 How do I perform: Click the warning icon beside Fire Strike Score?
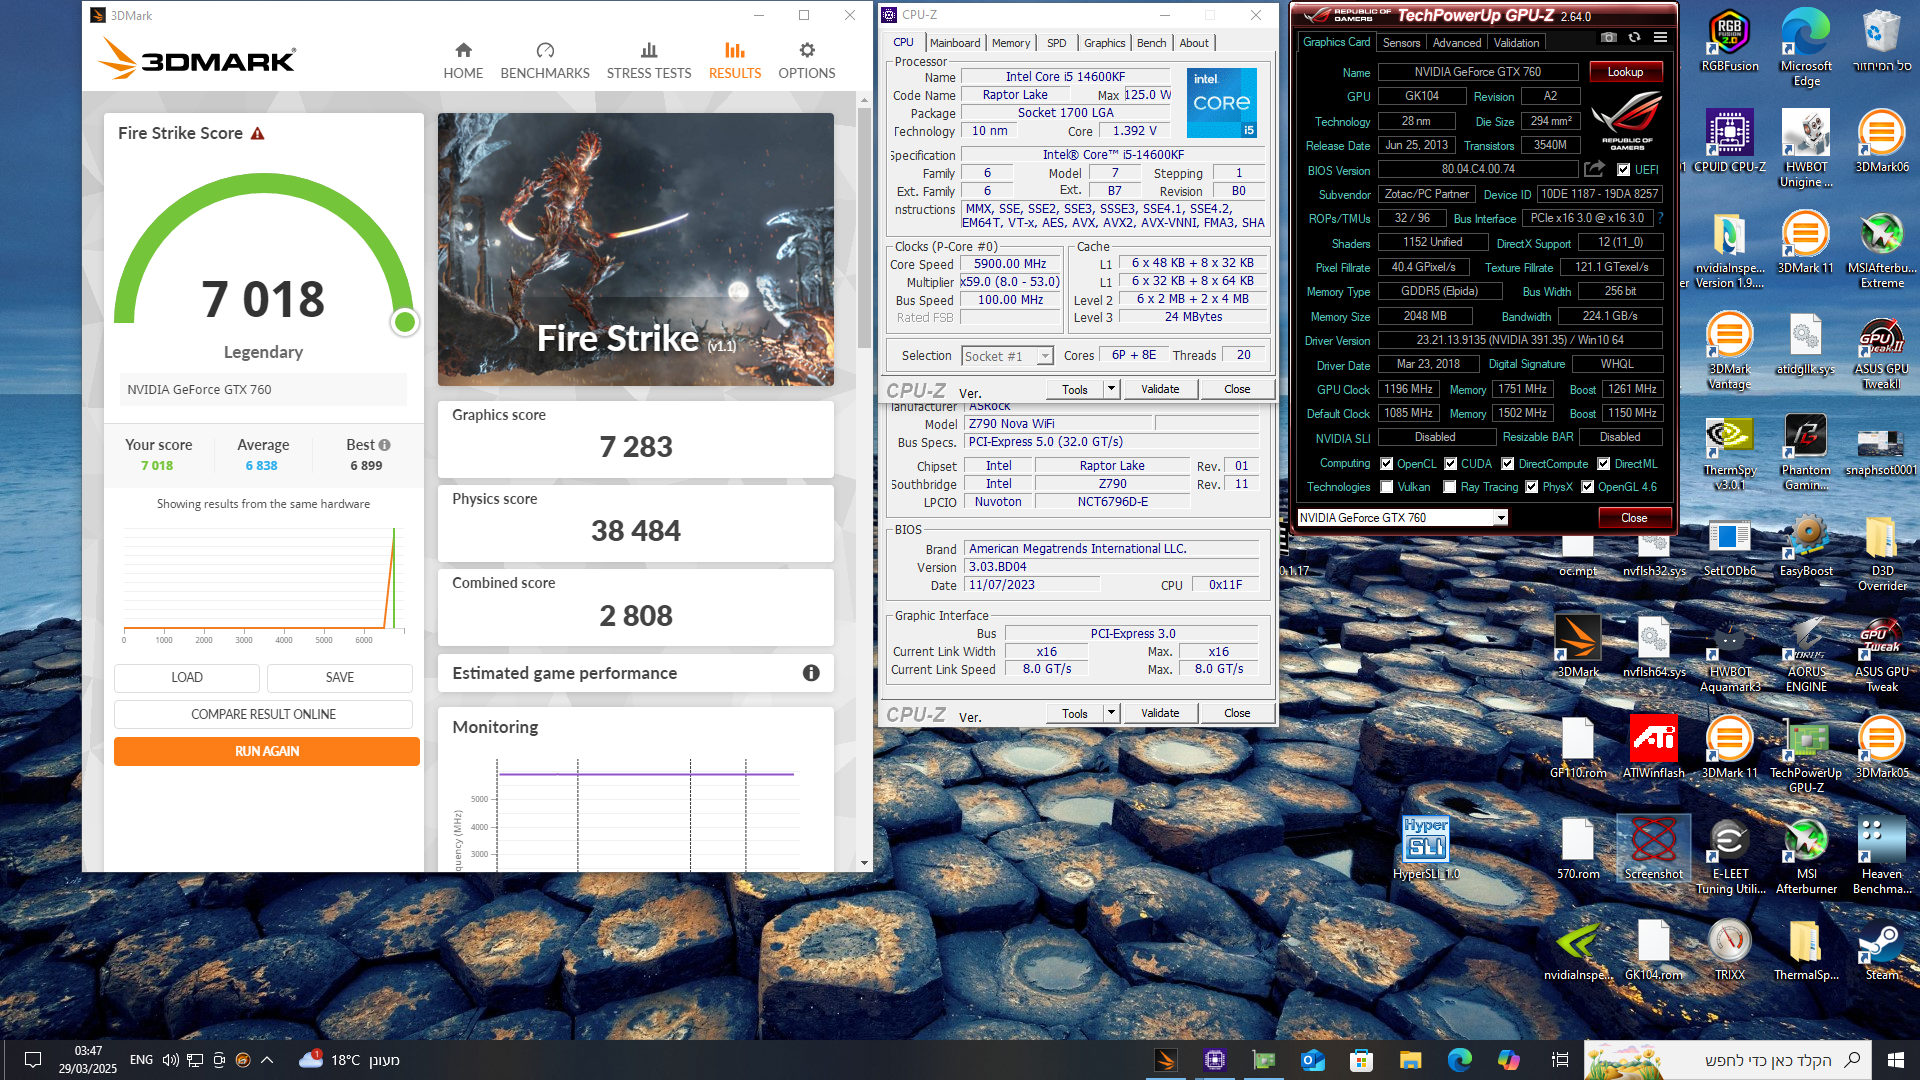(258, 133)
